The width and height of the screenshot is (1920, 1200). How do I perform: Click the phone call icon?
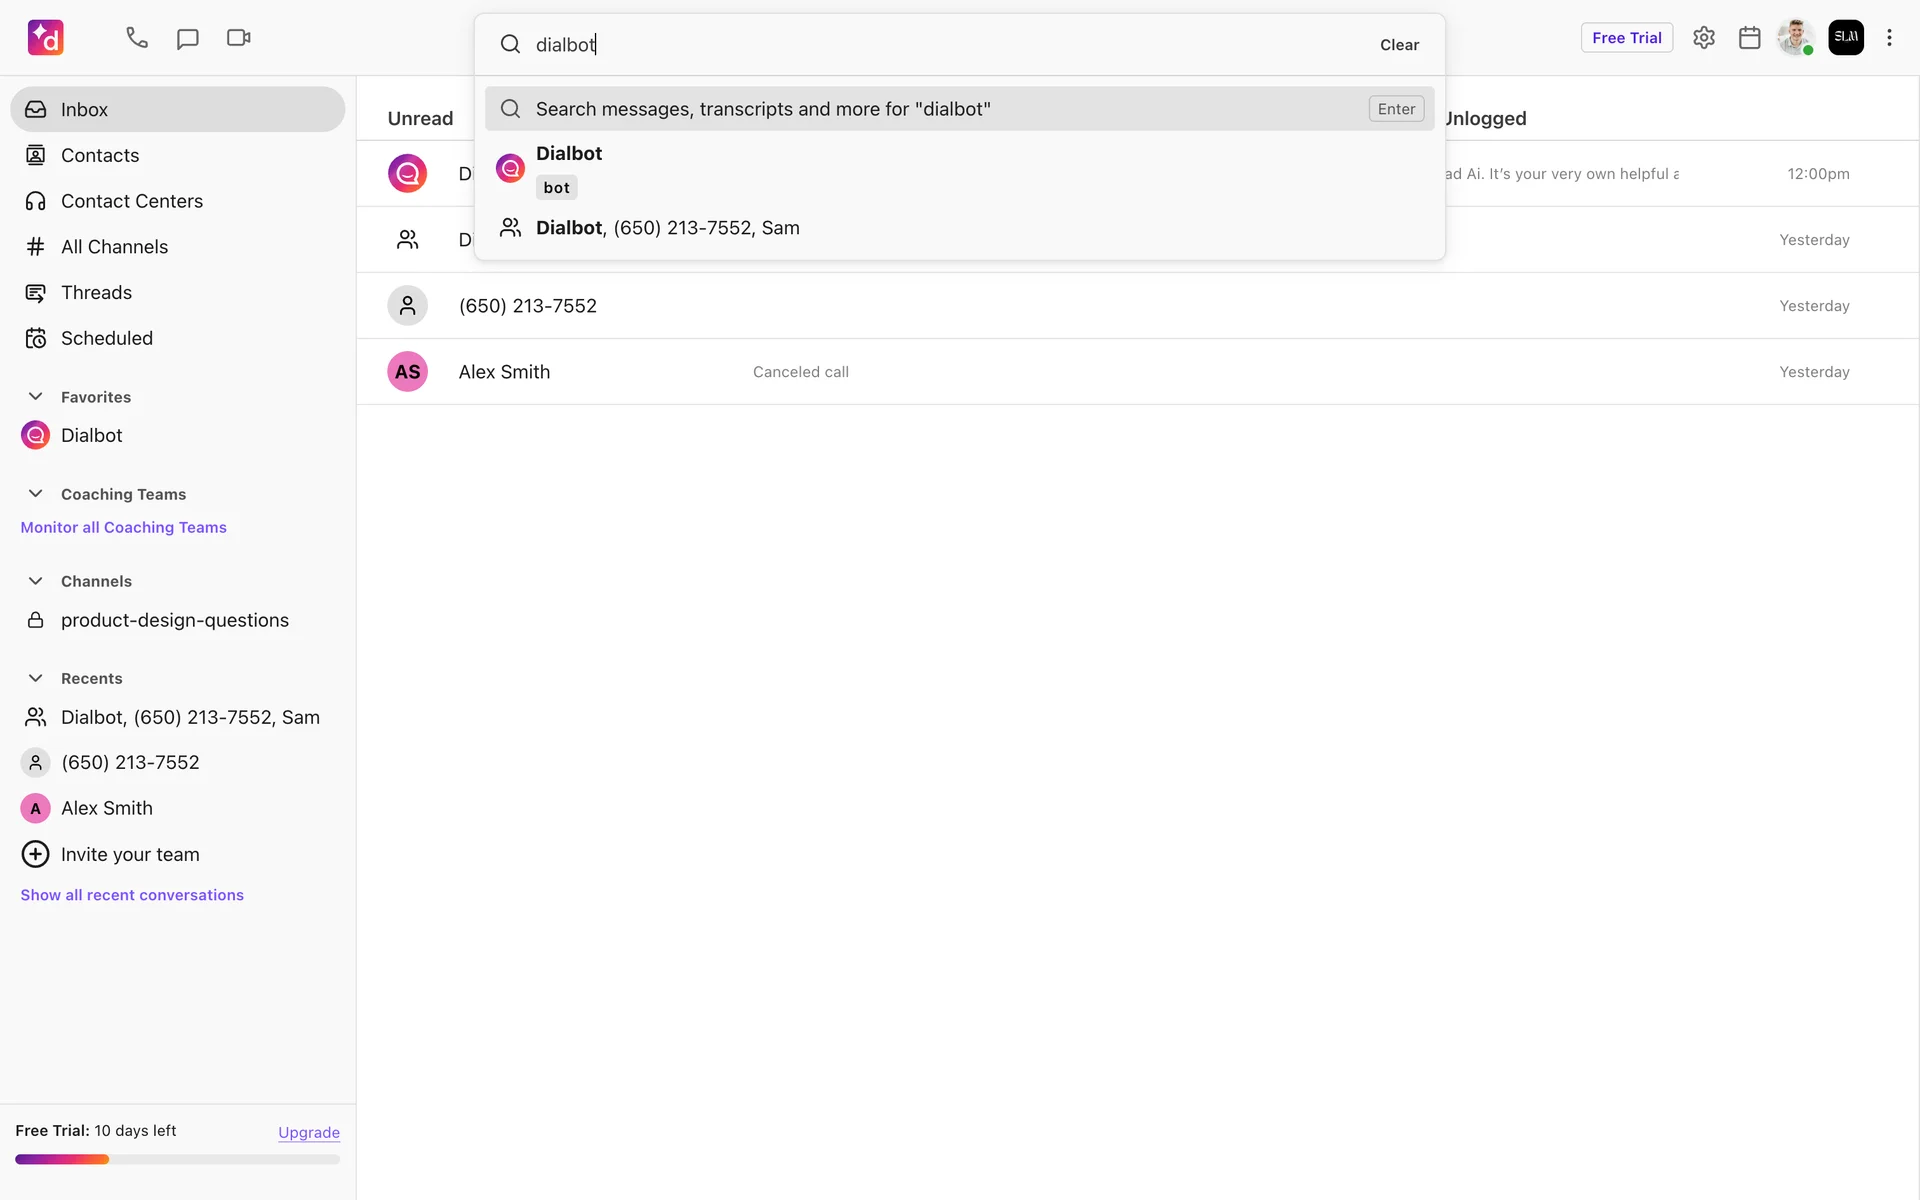pos(137,38)
